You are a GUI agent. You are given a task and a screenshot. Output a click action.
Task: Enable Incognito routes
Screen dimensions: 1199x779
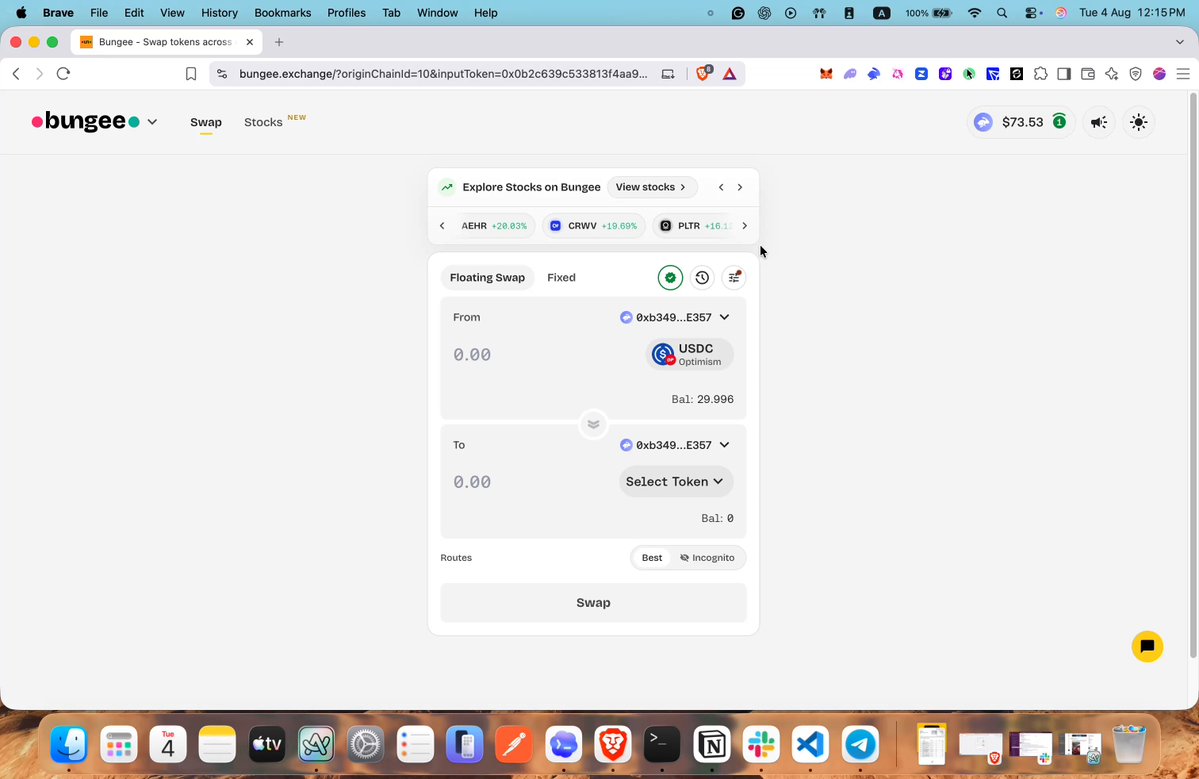pos(707,557)
